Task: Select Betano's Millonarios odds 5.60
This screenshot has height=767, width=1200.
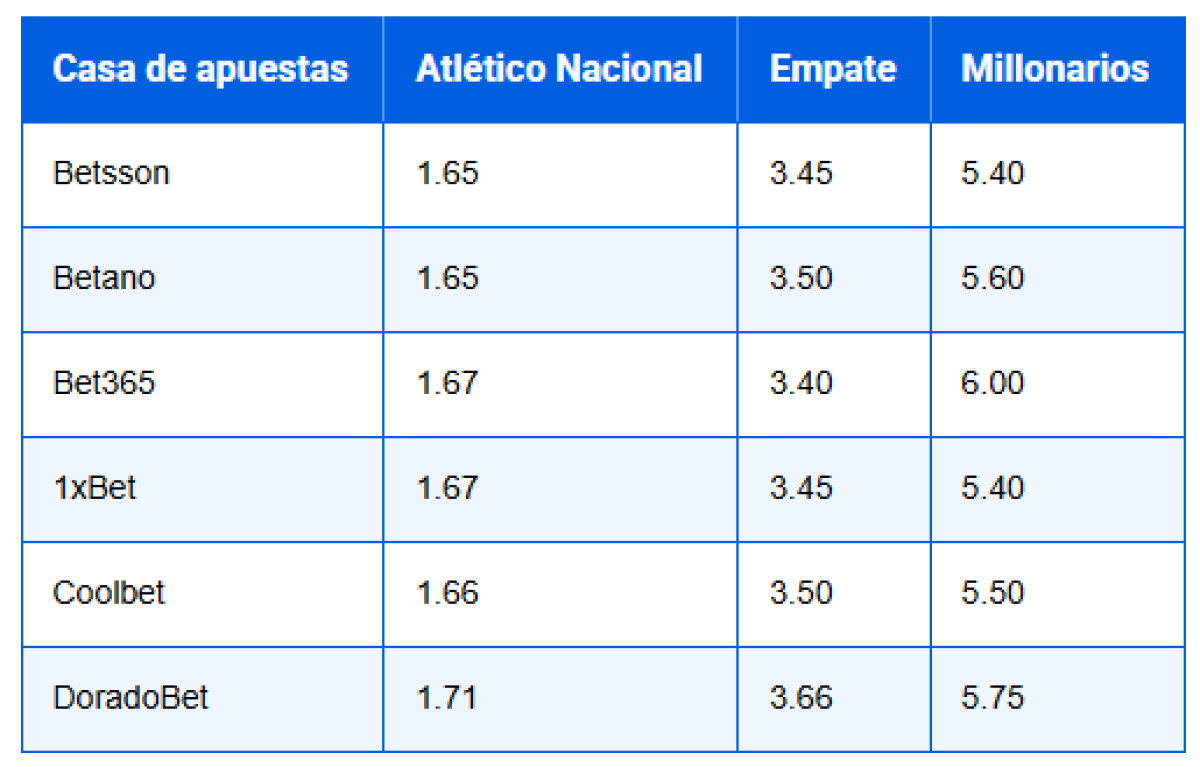Action: pyautogui.click(x=993, y=278)
